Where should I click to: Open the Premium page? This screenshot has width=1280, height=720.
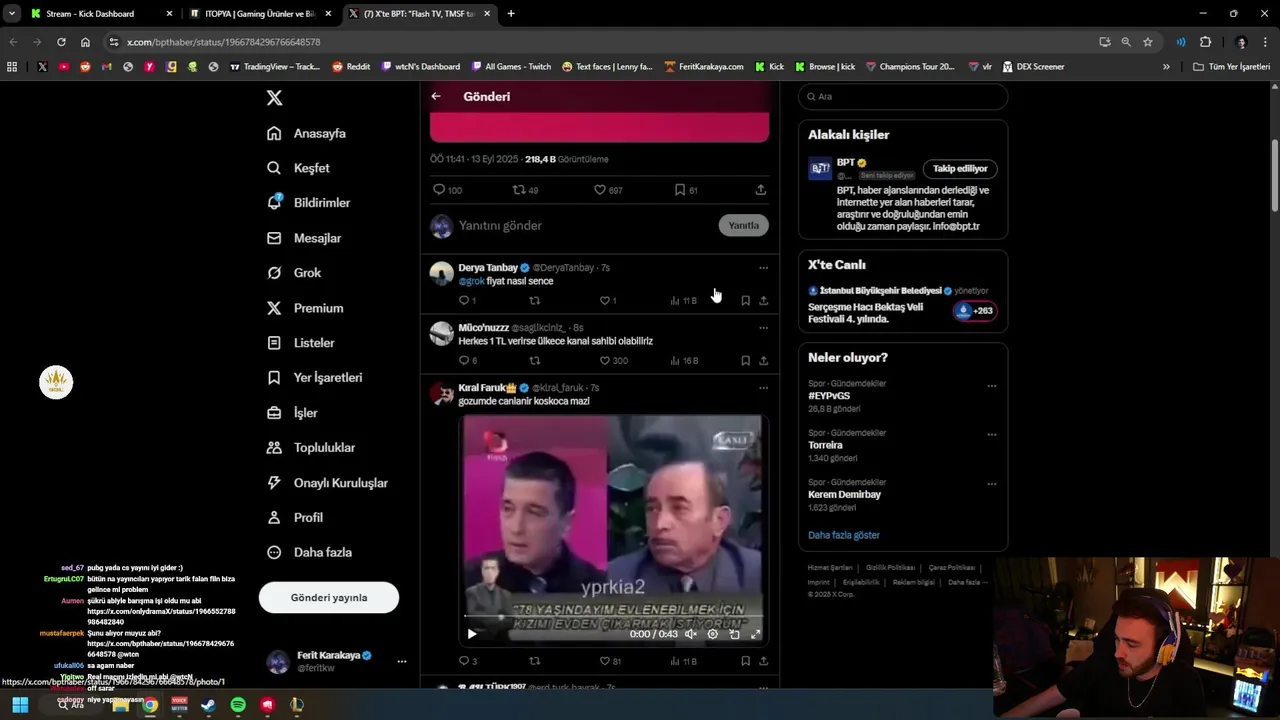[305, 308]
